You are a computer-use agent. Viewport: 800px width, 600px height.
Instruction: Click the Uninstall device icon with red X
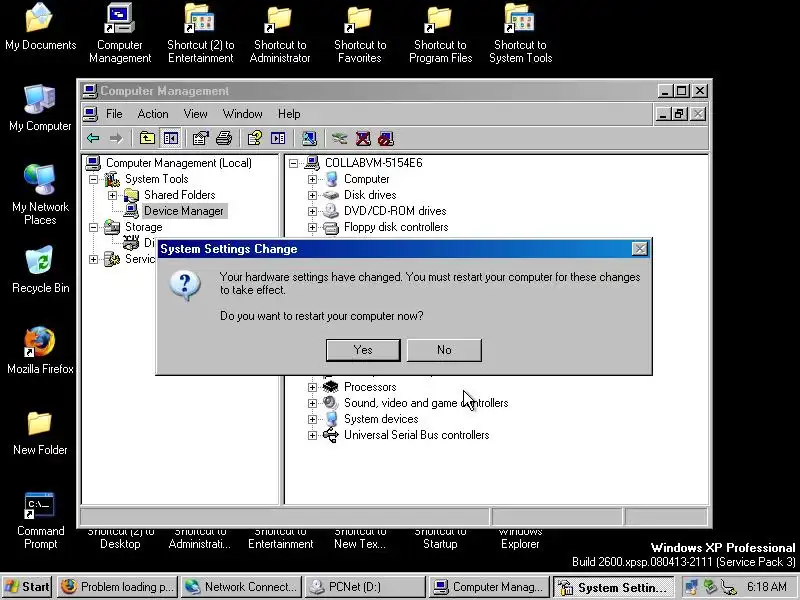[363, 138]
